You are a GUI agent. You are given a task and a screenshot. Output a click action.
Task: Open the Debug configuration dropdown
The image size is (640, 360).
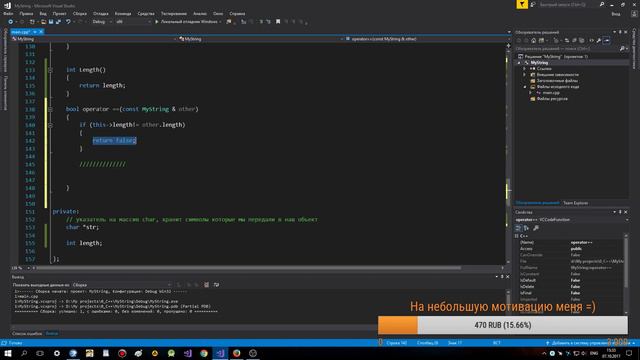click(102, 22)
